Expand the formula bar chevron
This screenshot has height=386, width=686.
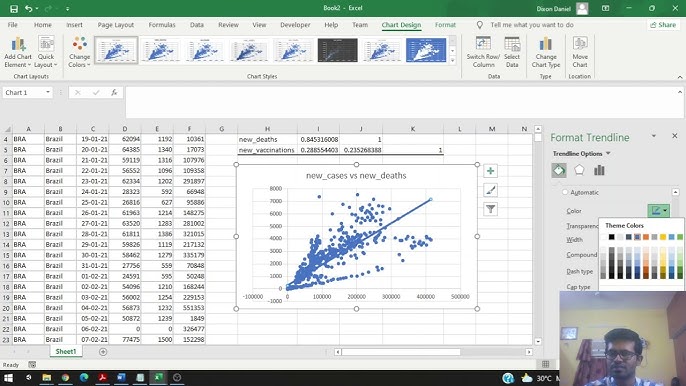(680, 92)
